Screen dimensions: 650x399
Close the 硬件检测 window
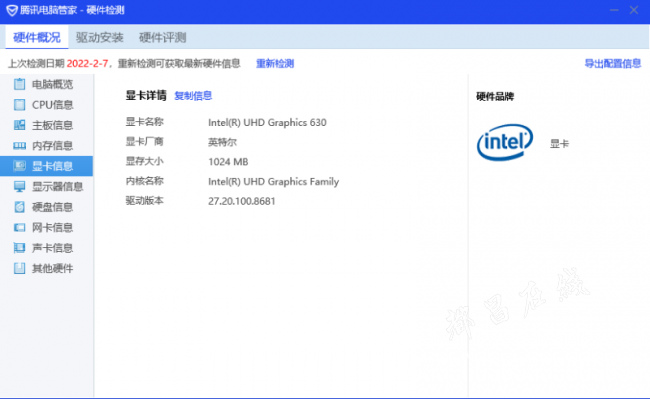click(x=634, y=10)
